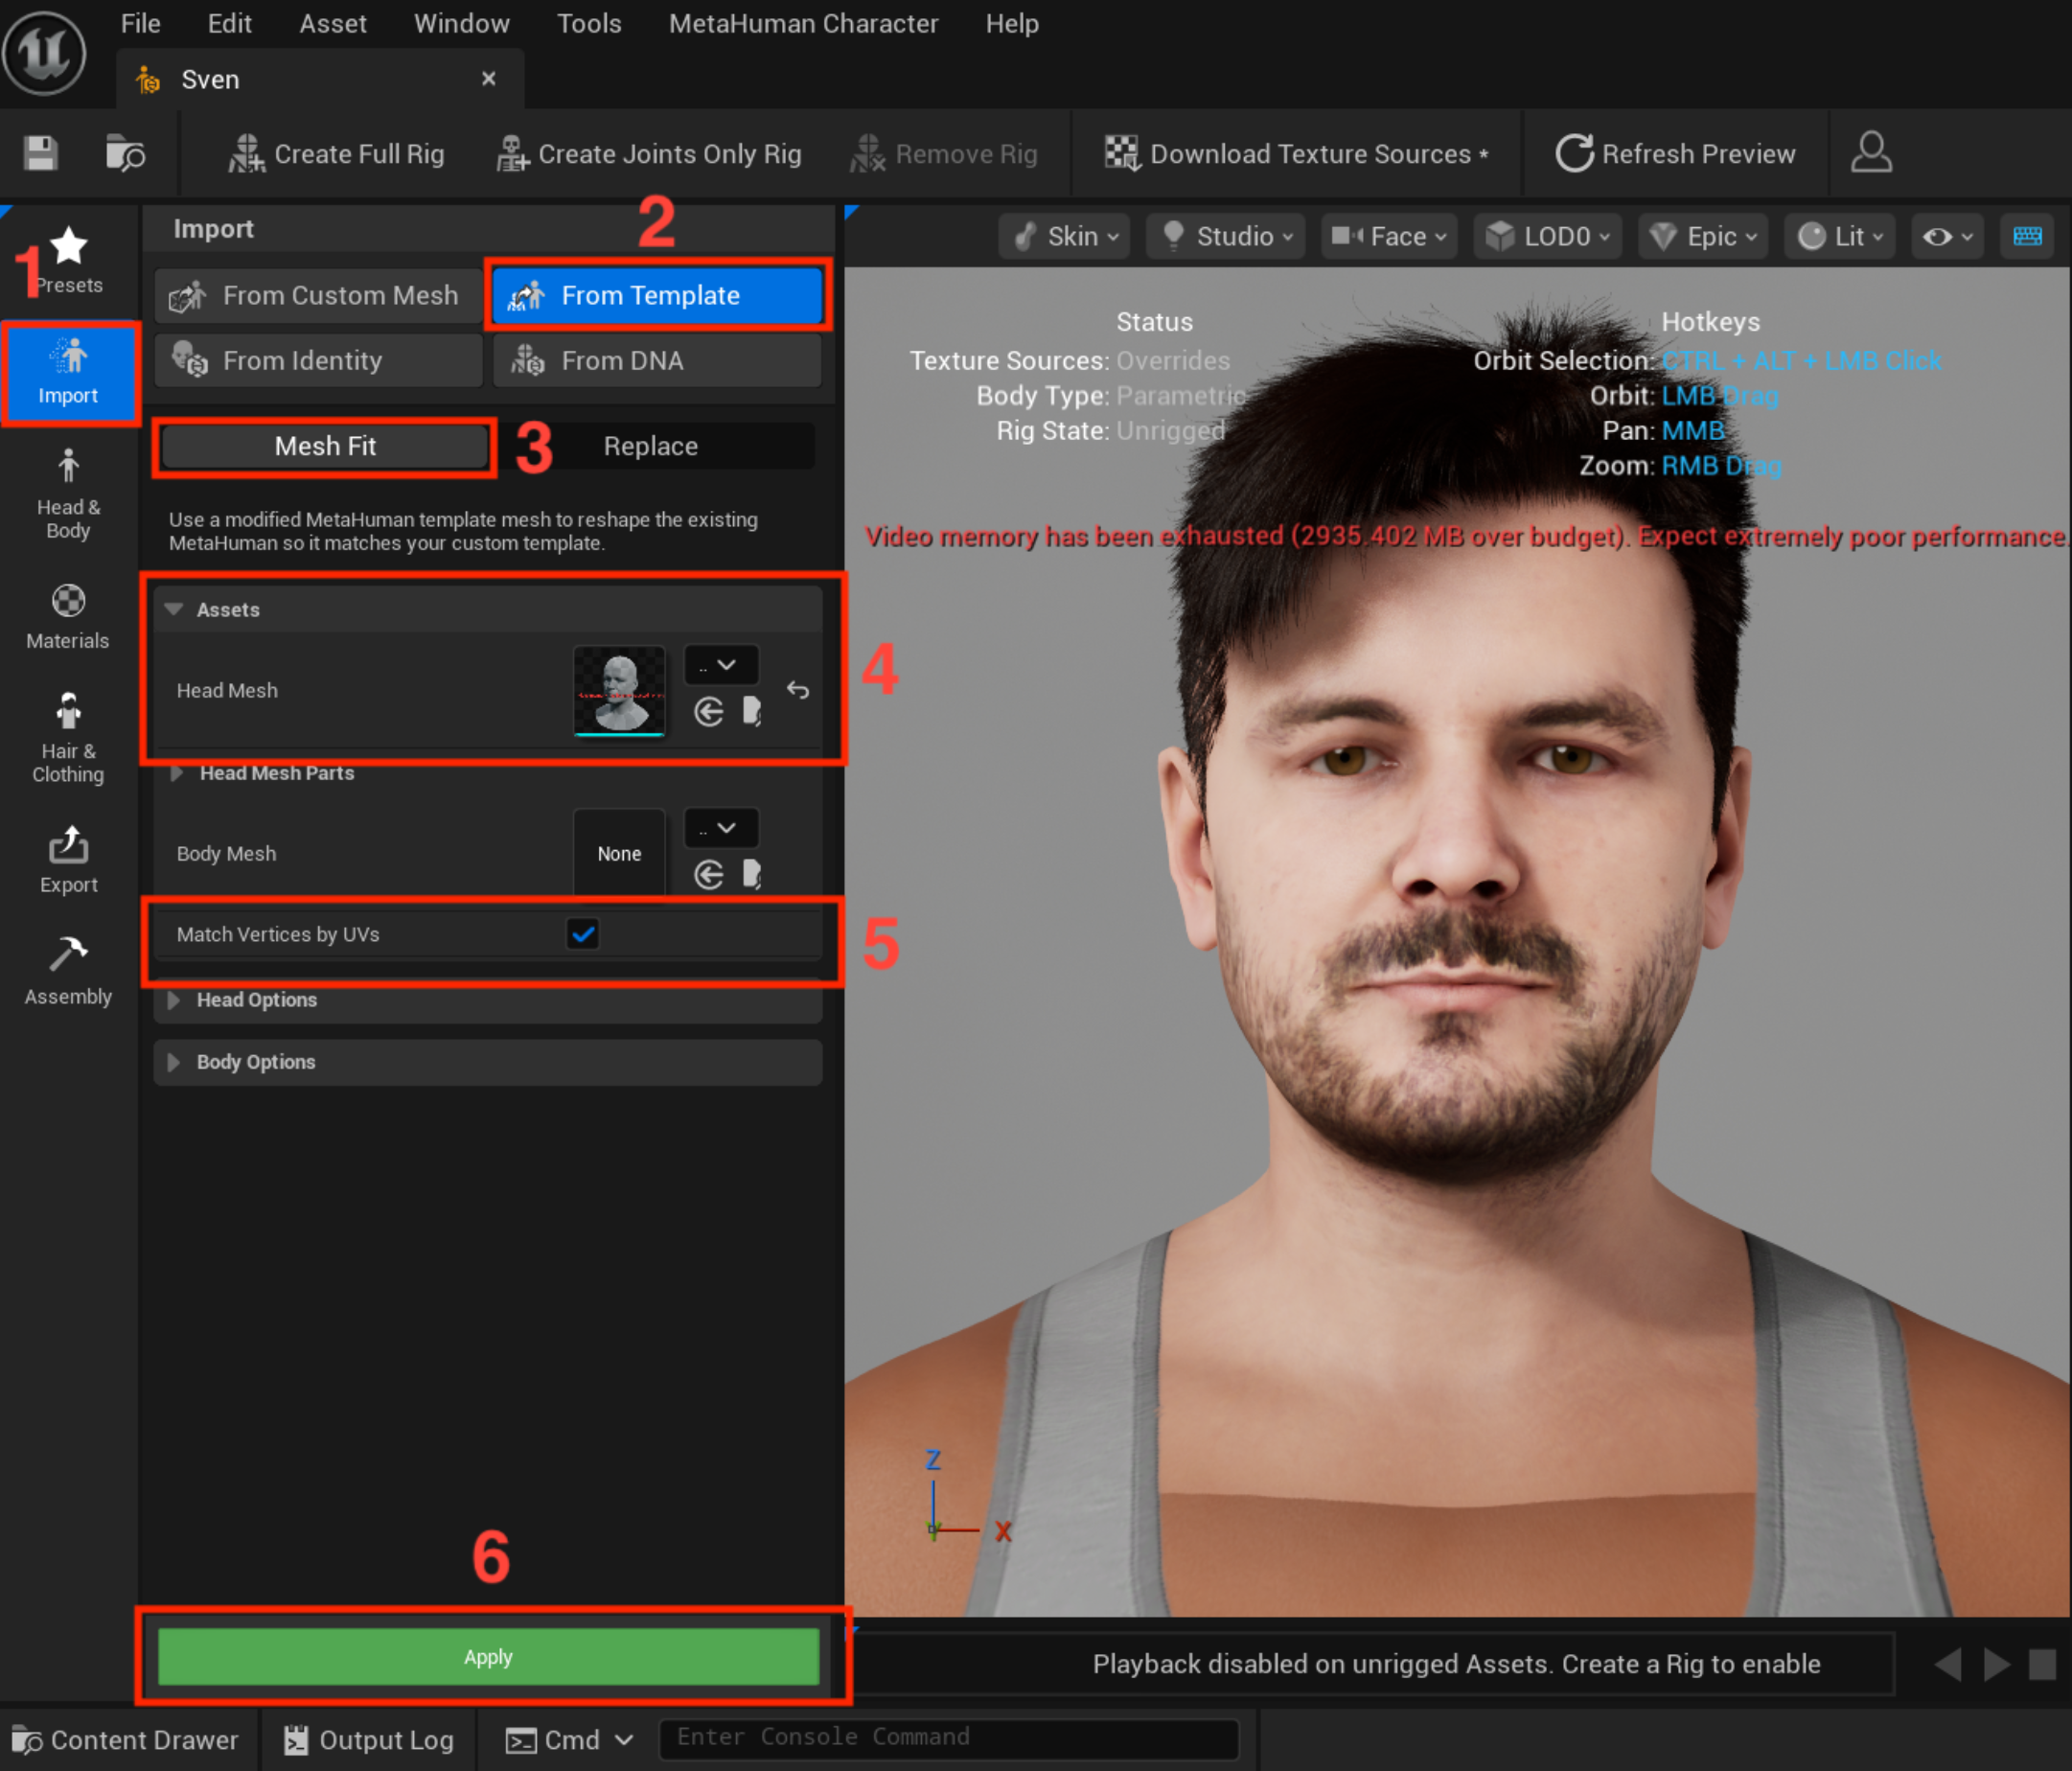Open the user account icon

1871,153
